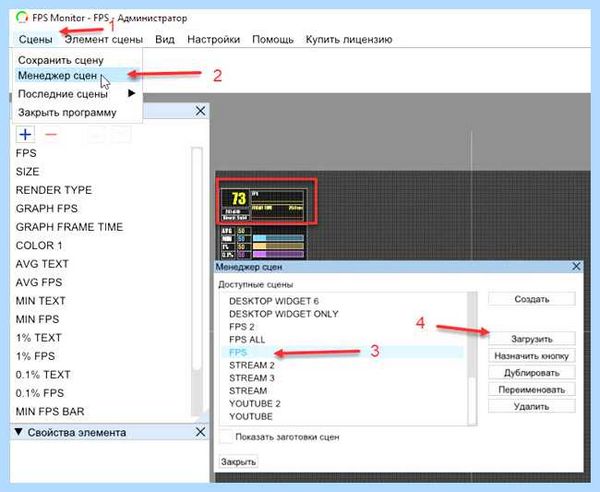Click the Создать button
Viewport: 600px width, 492px height.
[532, 299]
